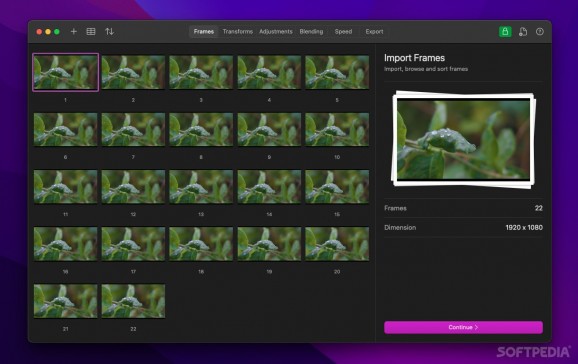Open the extensions puzzle icon

tap(523, 32)
